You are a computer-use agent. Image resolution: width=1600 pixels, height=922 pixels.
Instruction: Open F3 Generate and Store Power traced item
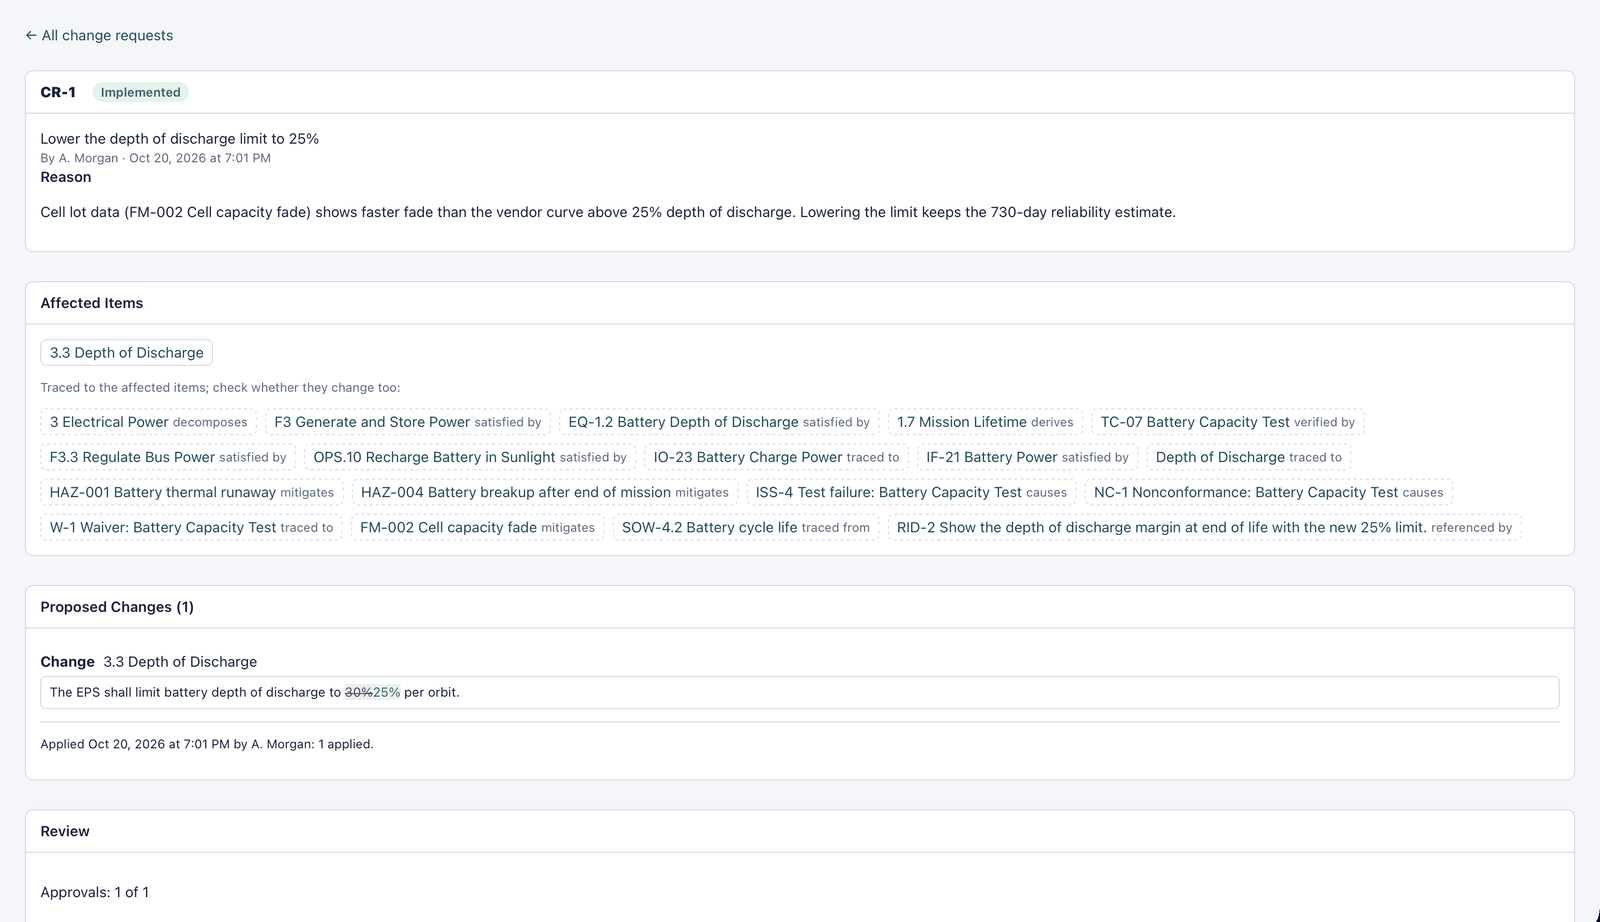pos(408,422)
